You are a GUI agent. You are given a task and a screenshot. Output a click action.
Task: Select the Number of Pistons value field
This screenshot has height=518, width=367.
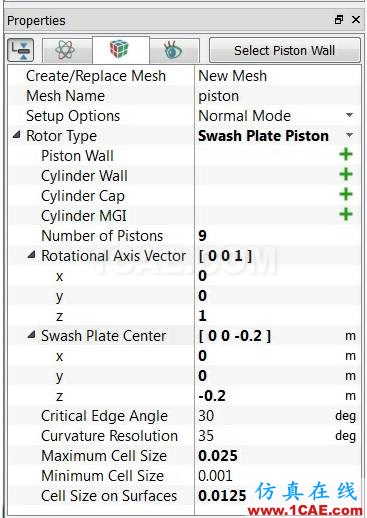pos(278,236)
